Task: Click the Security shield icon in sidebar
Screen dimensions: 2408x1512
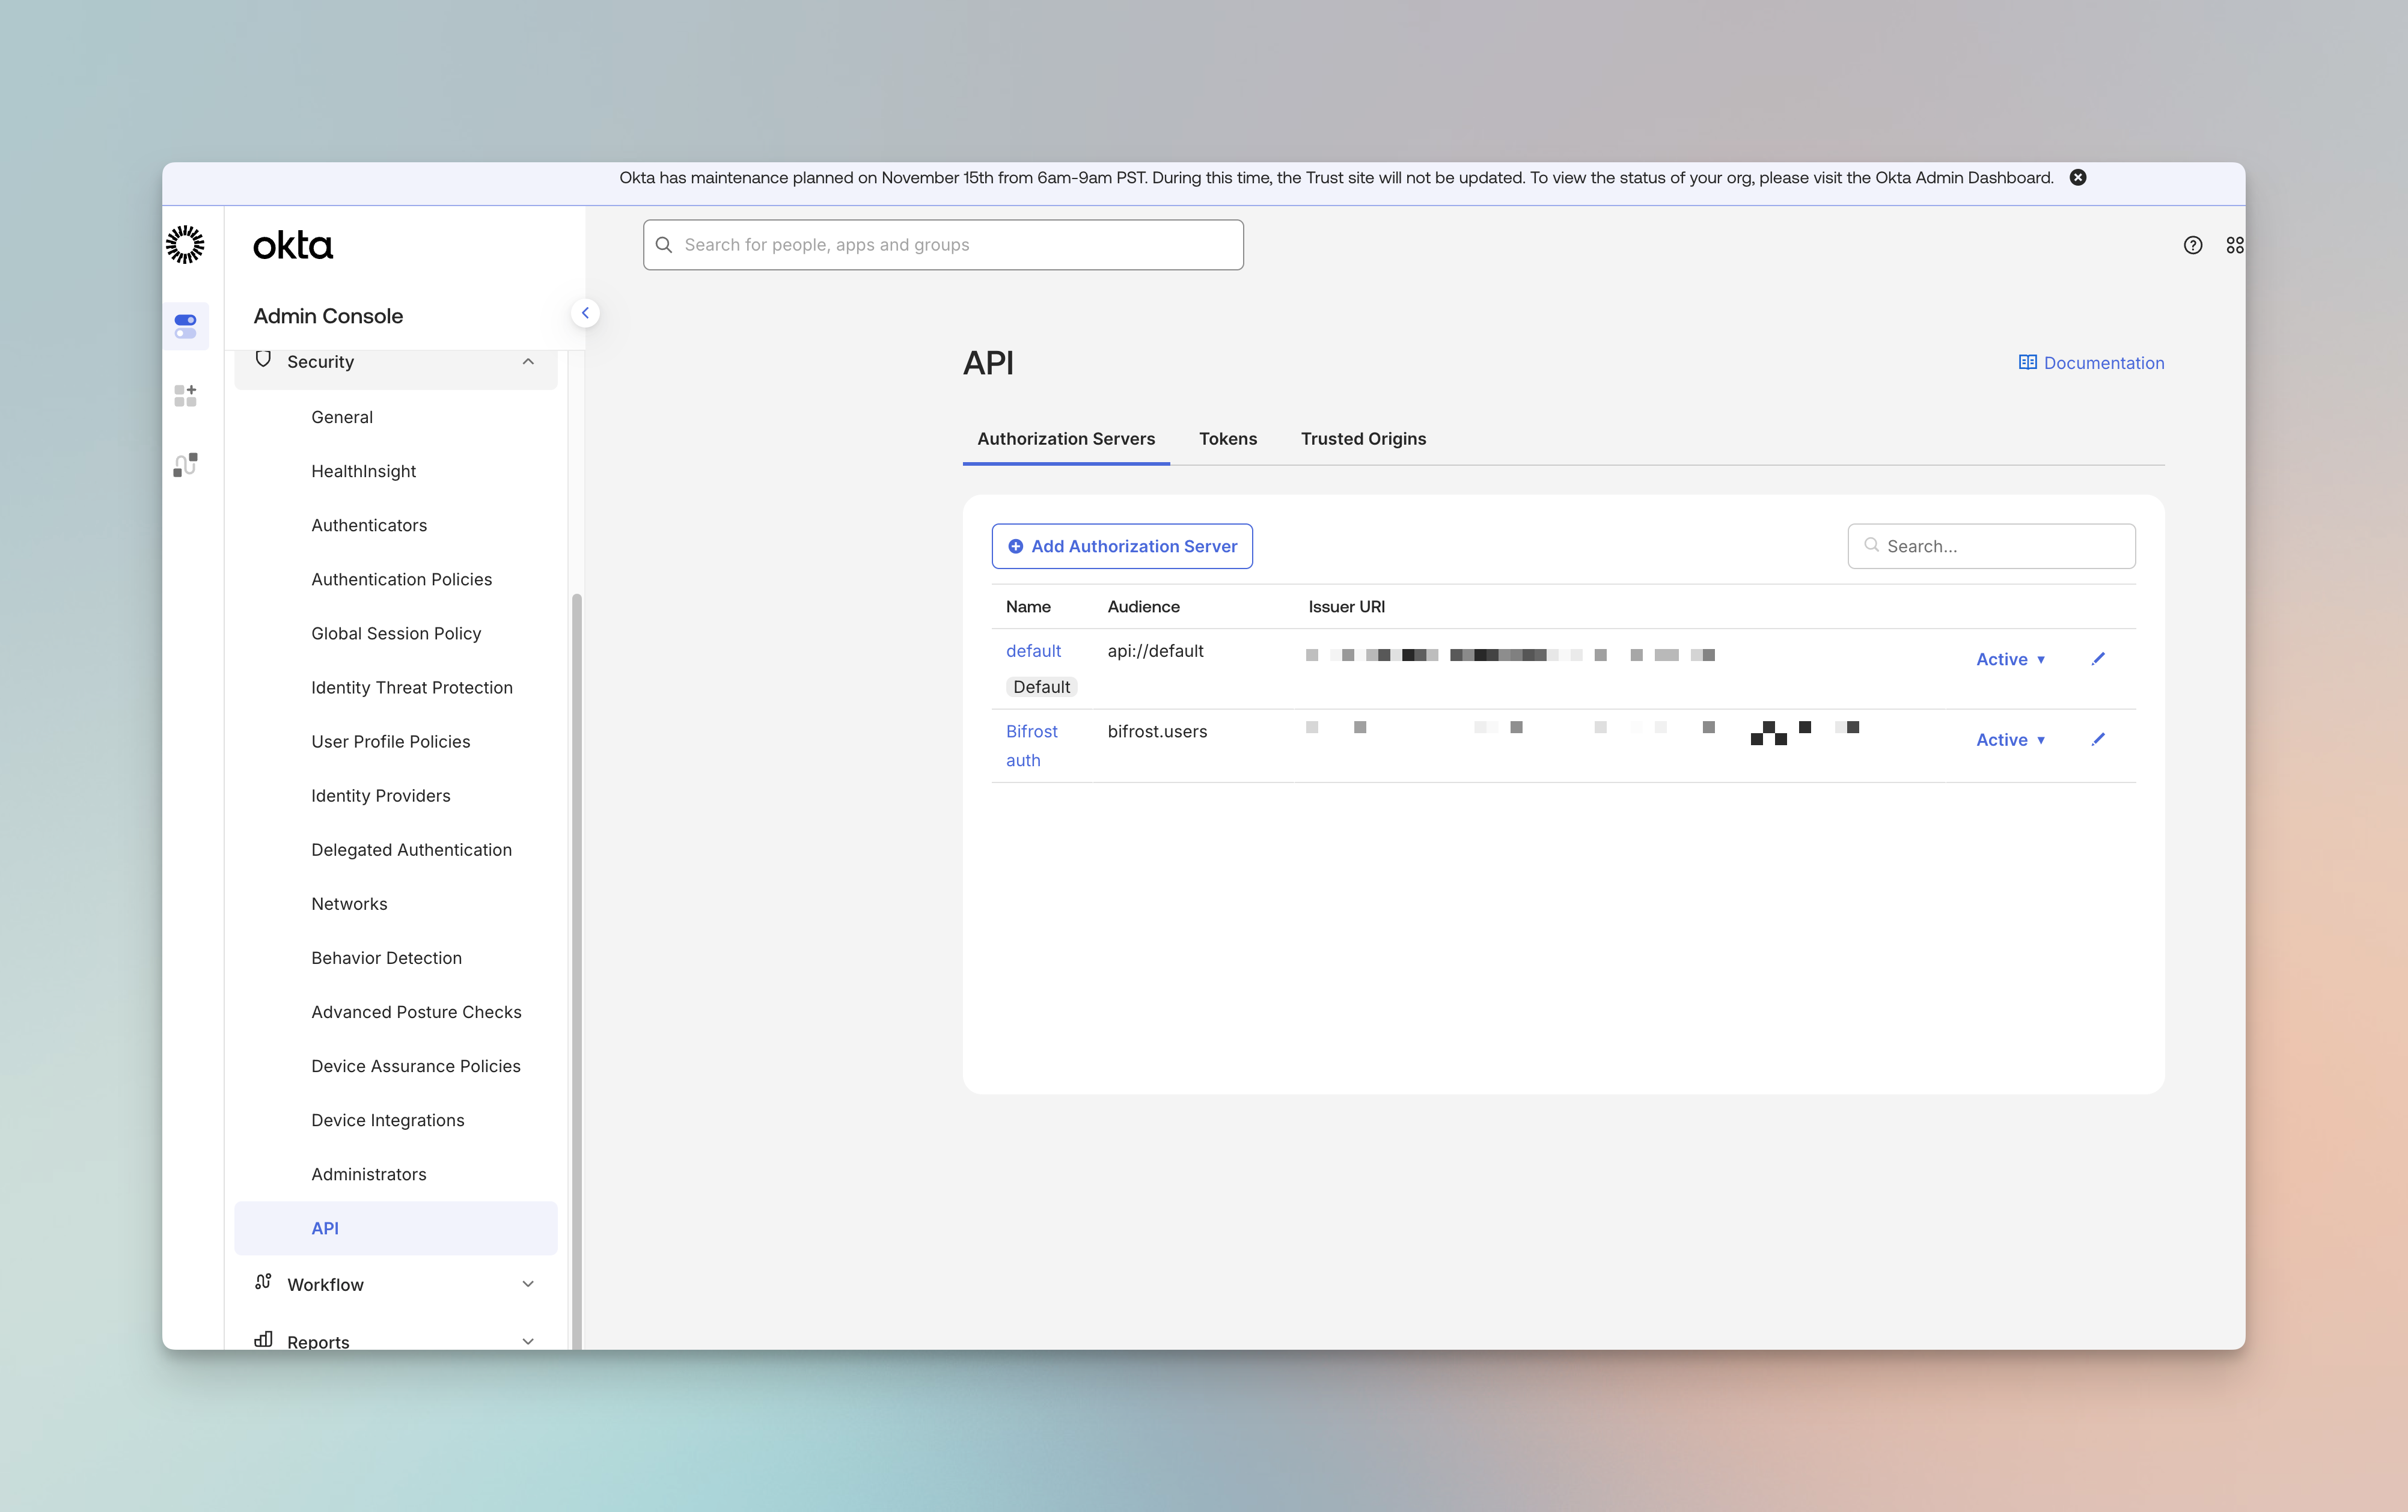Action: 263,360
